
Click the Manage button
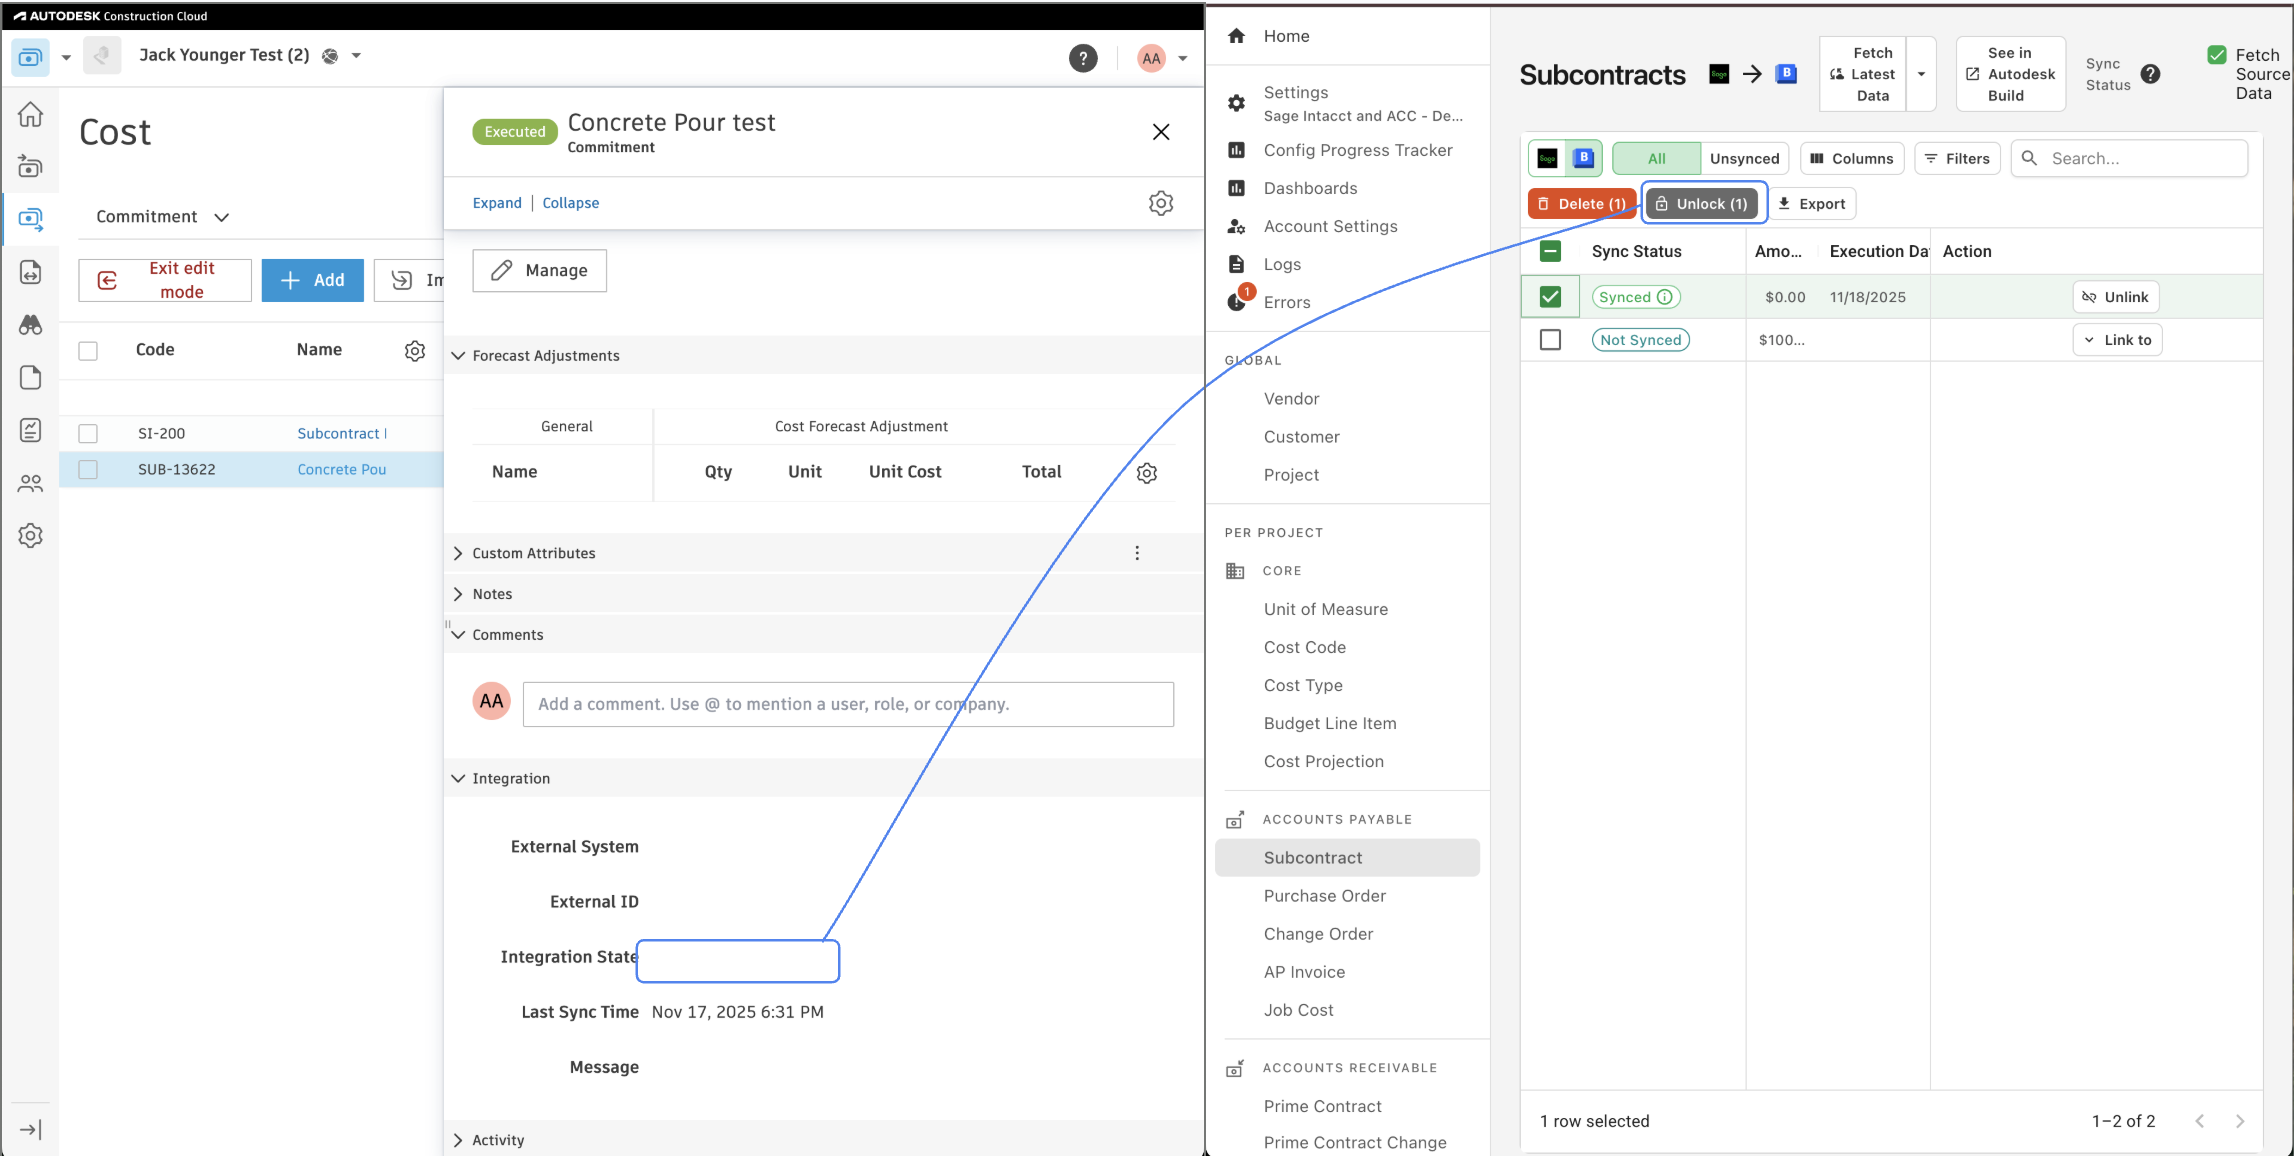pos(539,271)
